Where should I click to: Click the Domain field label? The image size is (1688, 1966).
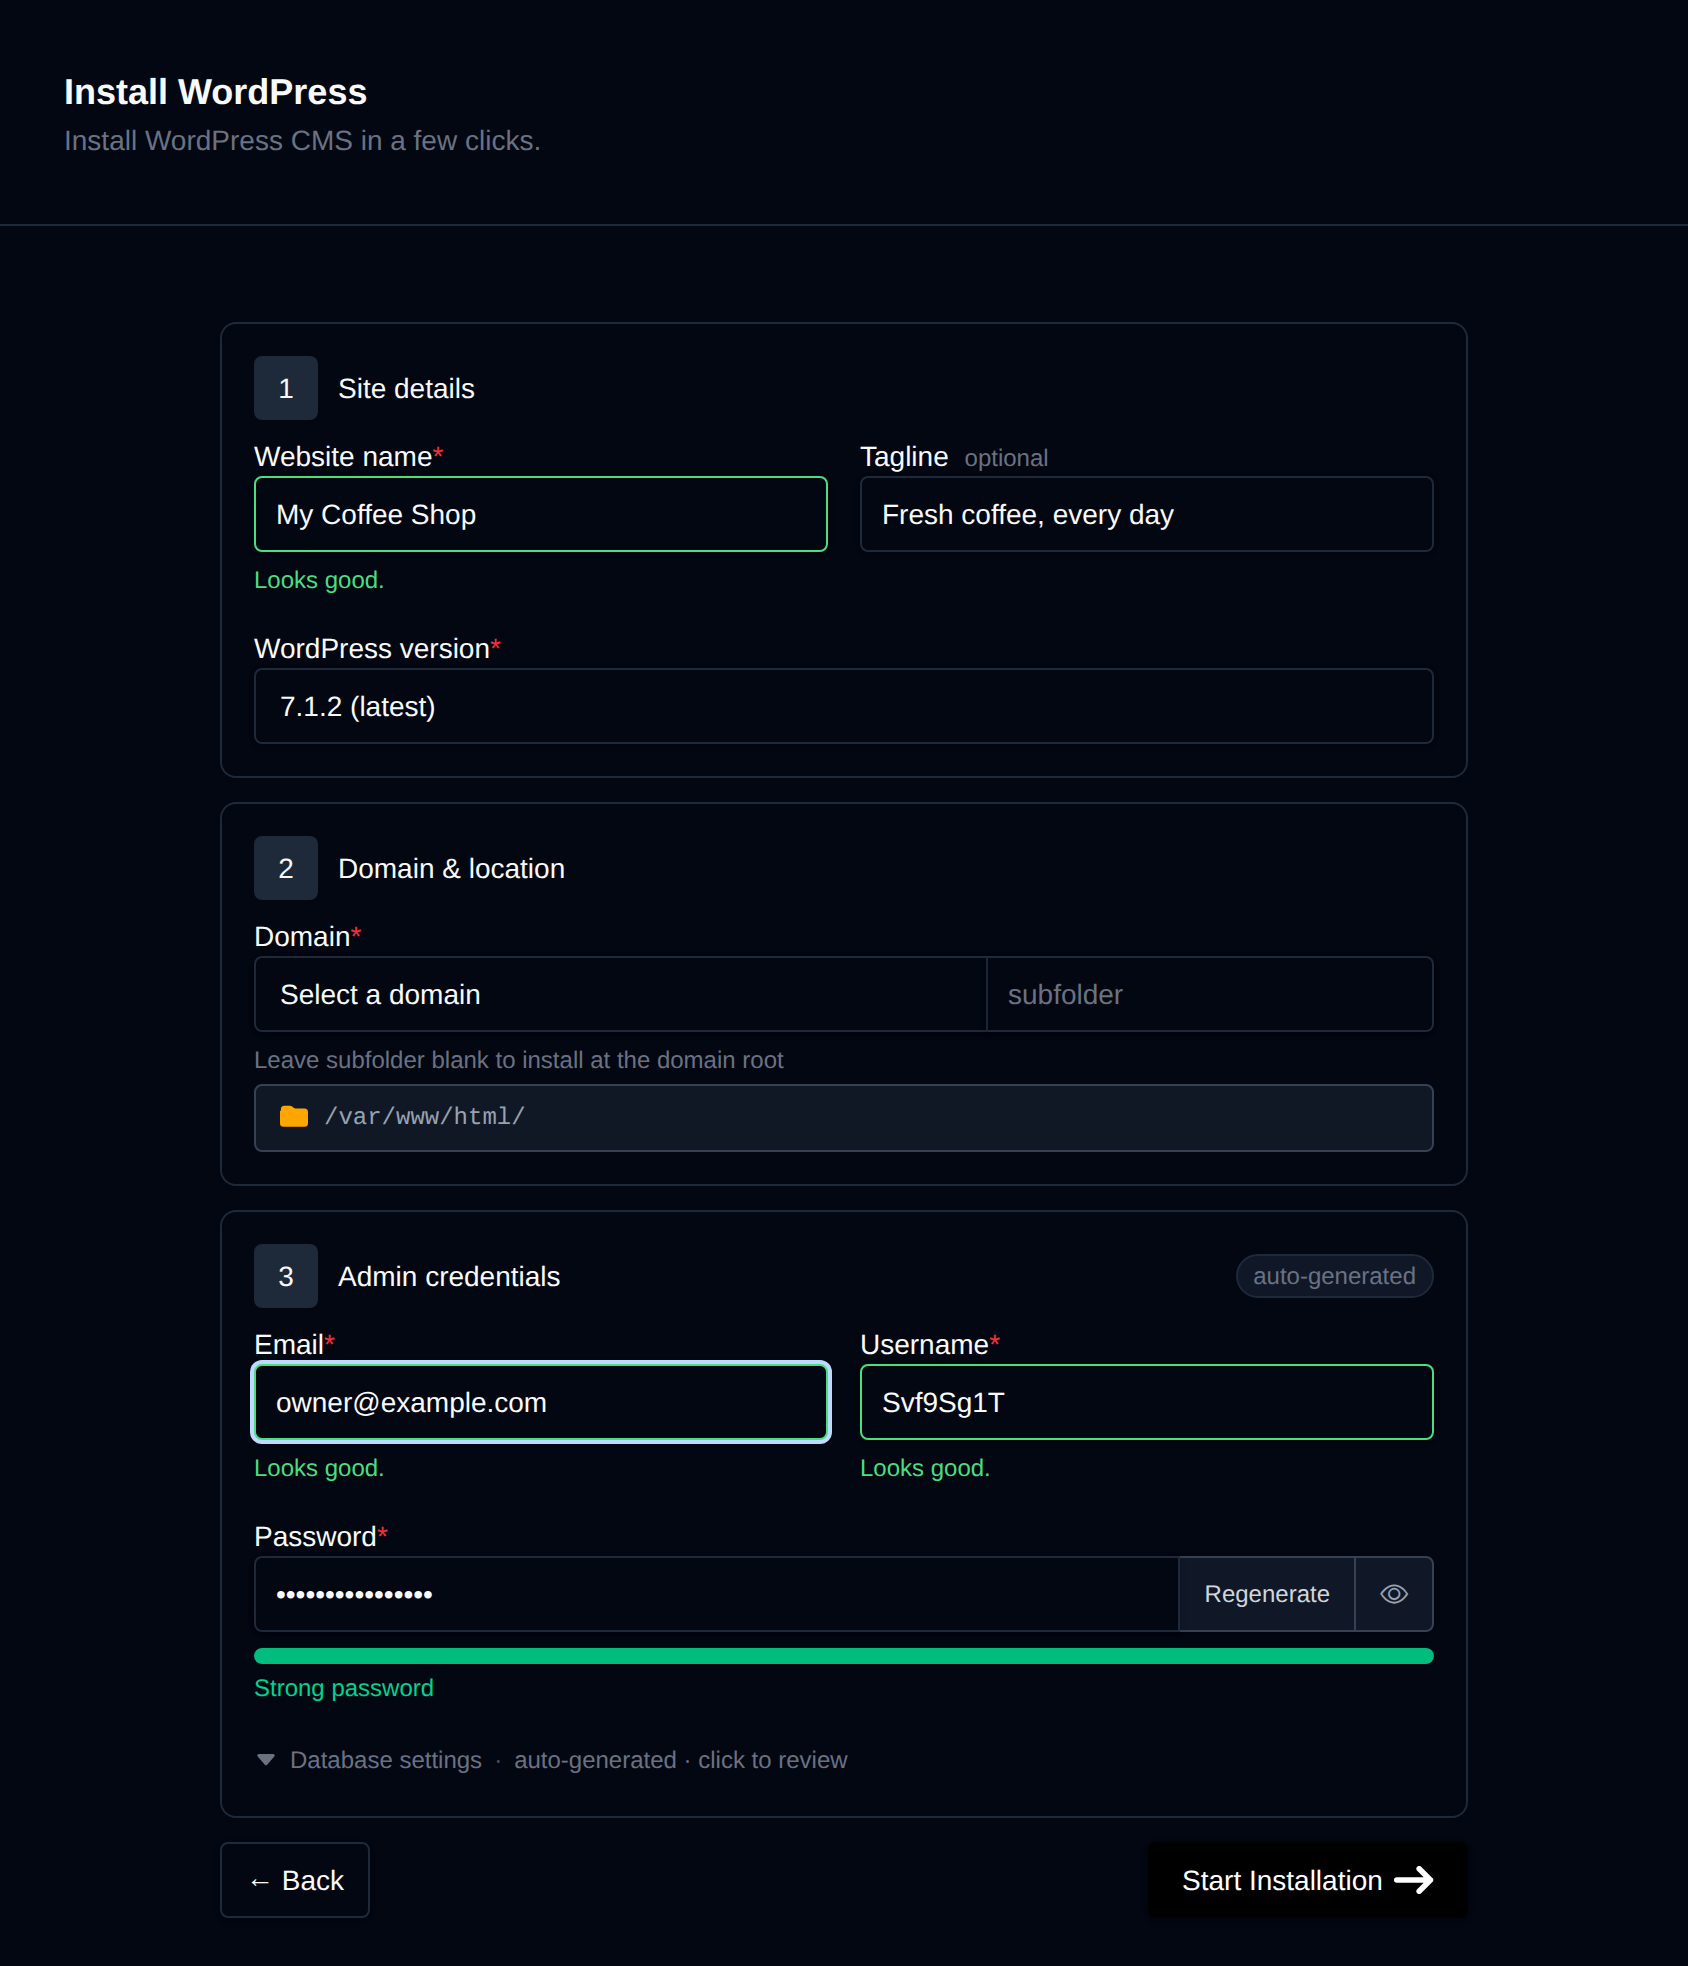308,936
